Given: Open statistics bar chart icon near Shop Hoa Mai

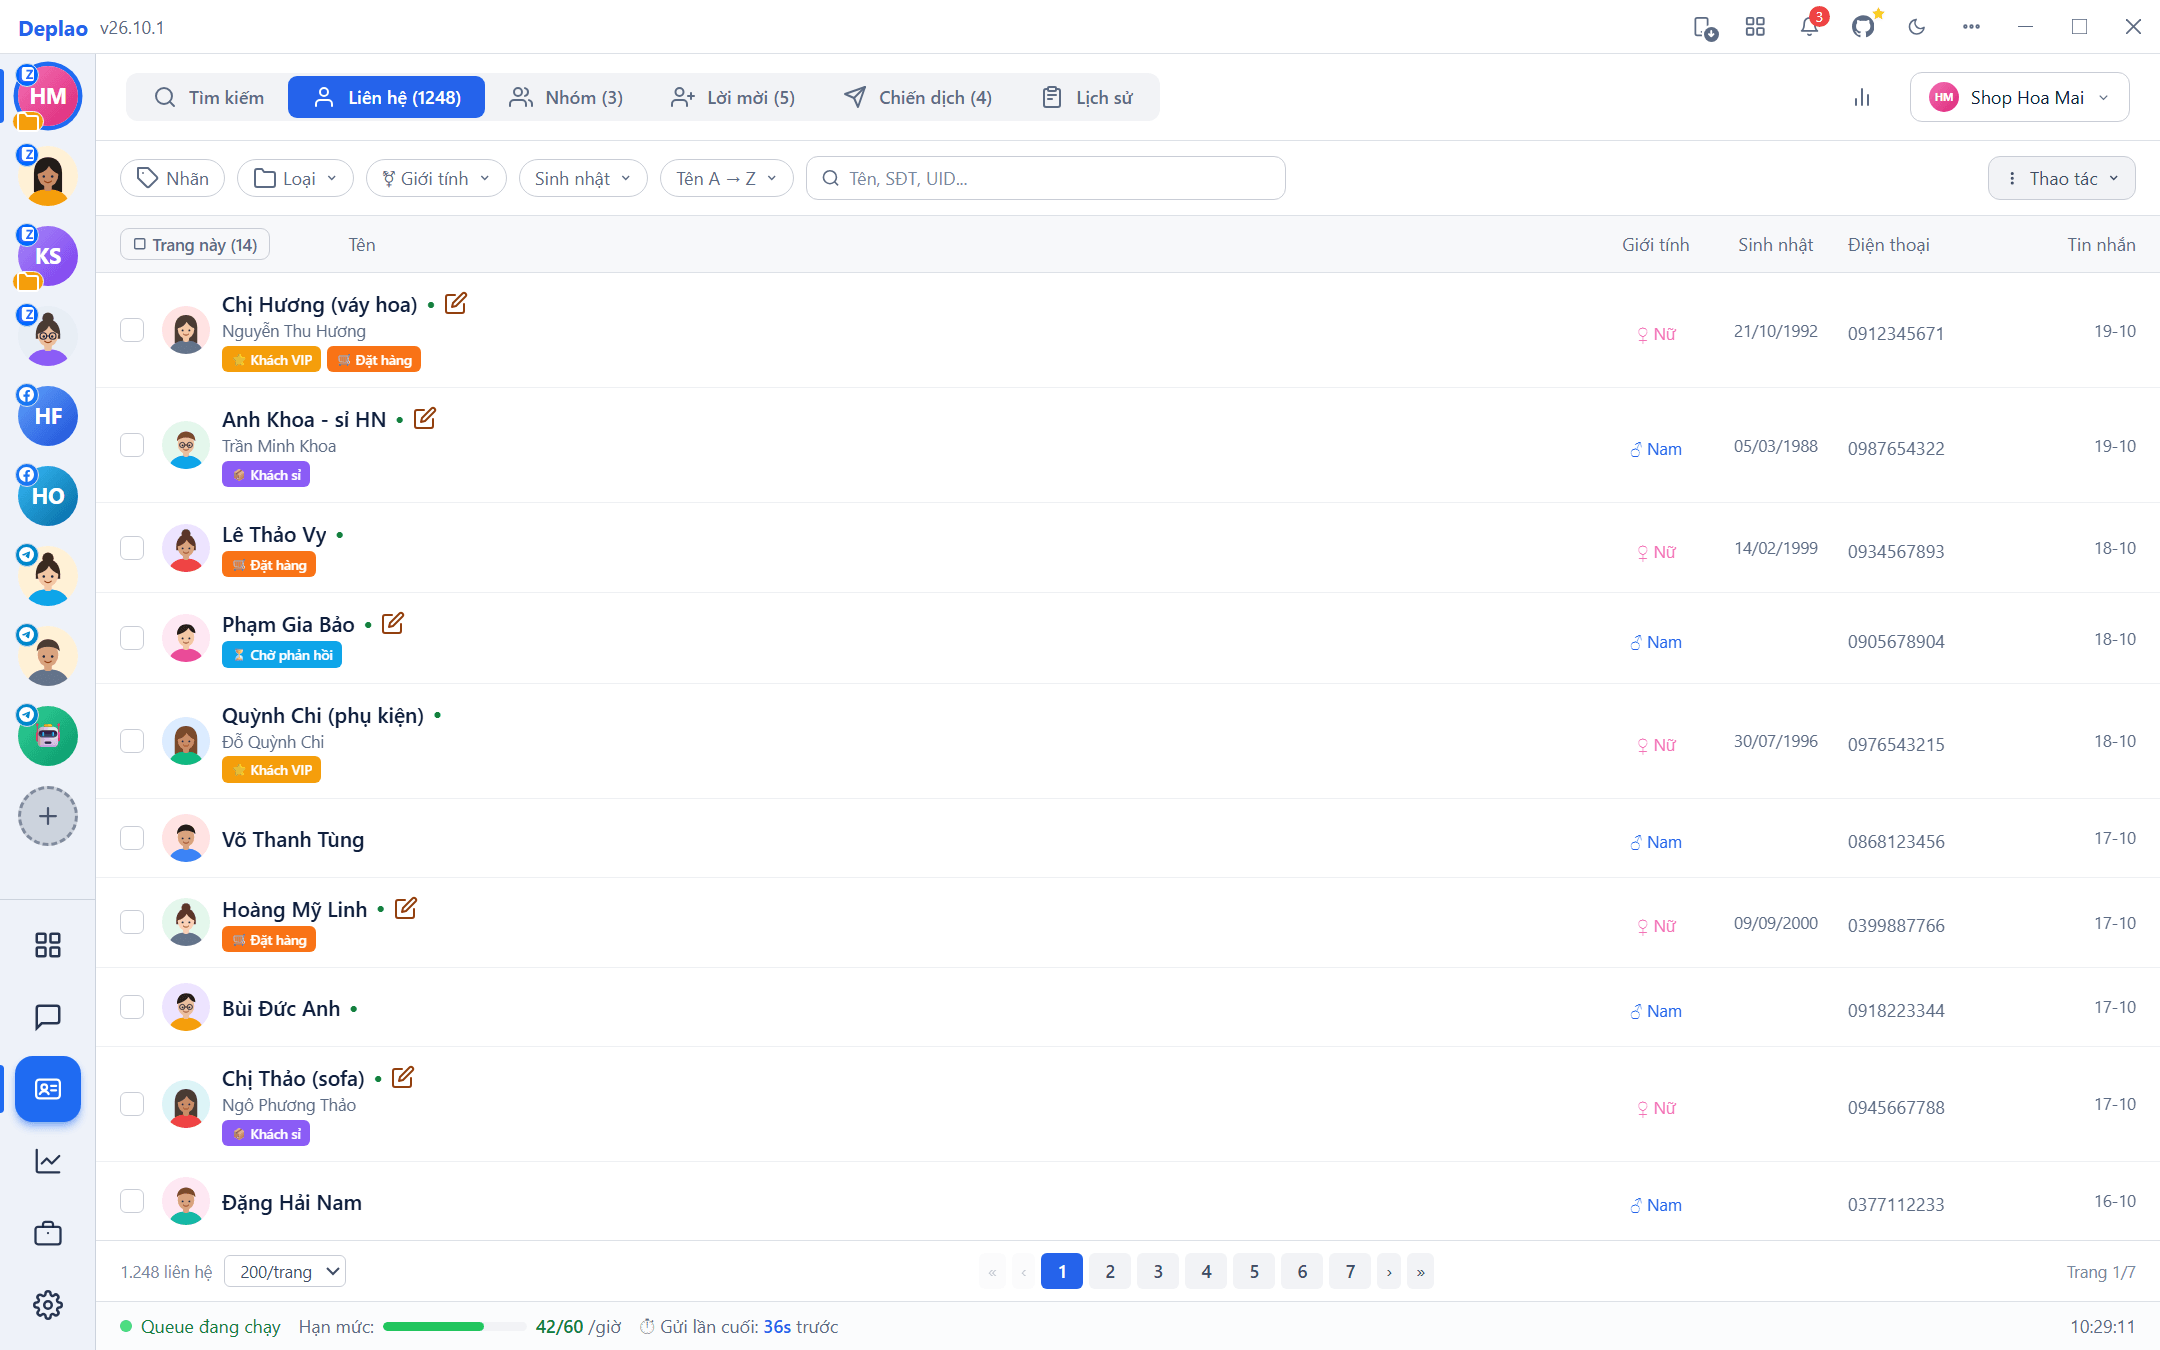Looking at the screenshot, I should 1862,97.
